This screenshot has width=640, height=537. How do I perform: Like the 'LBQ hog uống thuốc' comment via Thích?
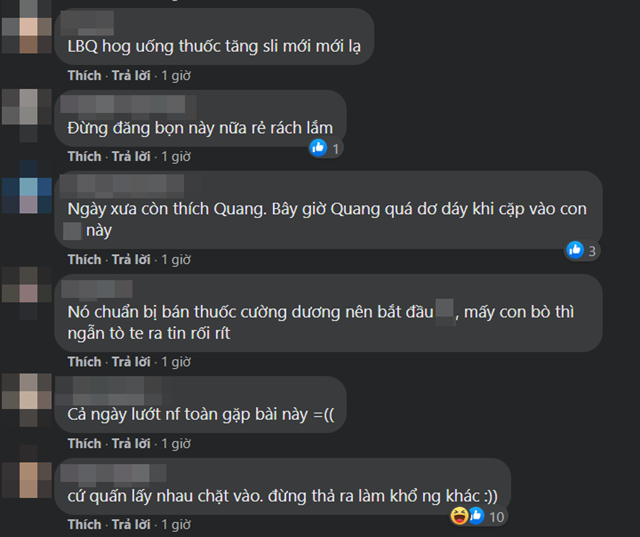[x=84, y=75]
